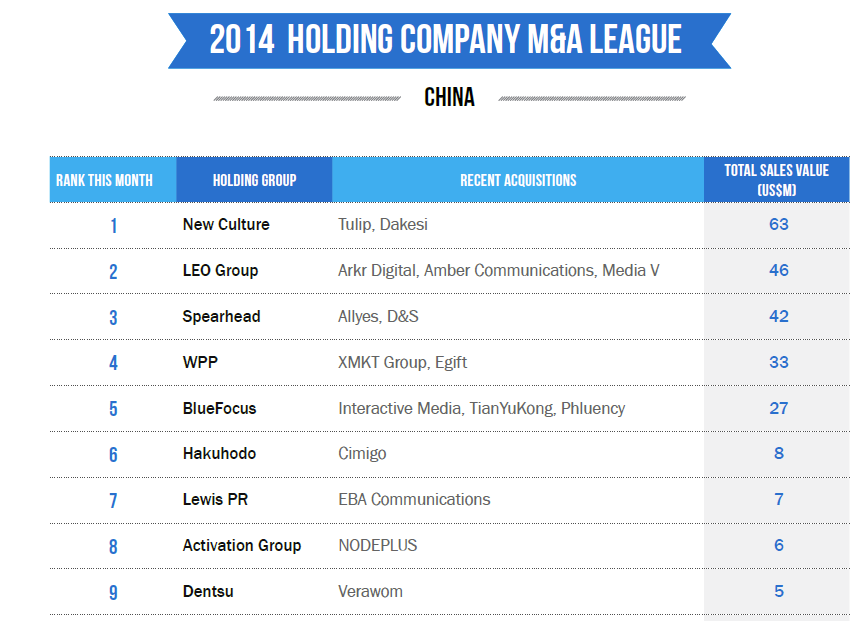The image size is (861, 621).
Task: Select the XMKT Group, Egift cell
Action: (x=402, y=362)
